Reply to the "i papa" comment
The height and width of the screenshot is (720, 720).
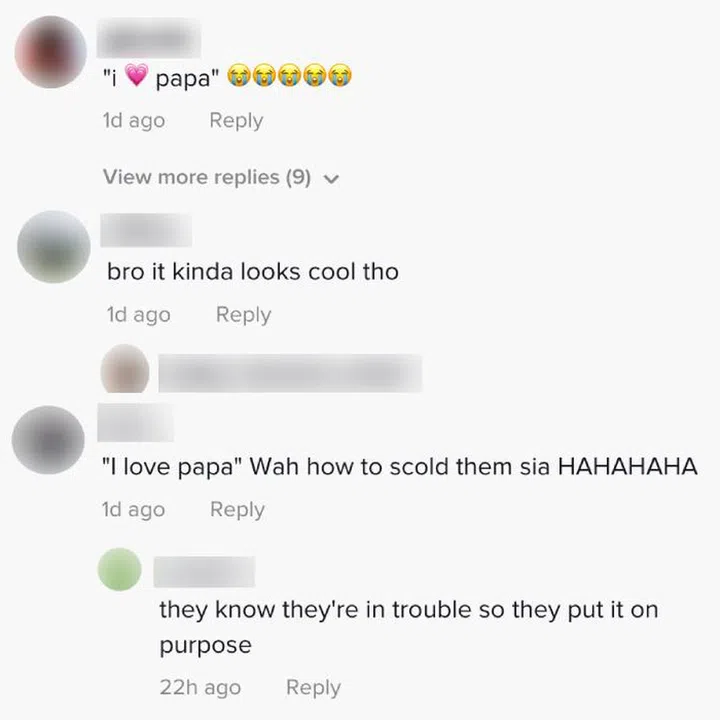[236, 121]
